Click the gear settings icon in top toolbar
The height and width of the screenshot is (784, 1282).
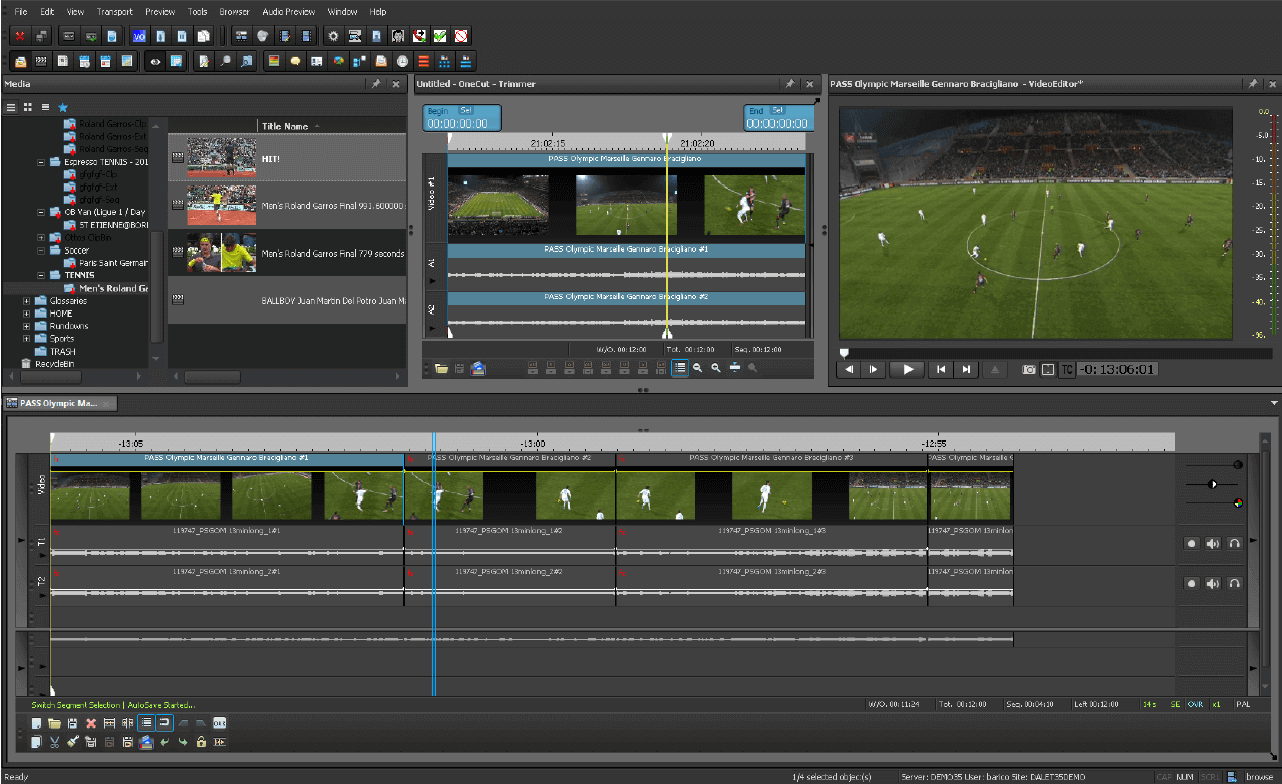(334, 36)
